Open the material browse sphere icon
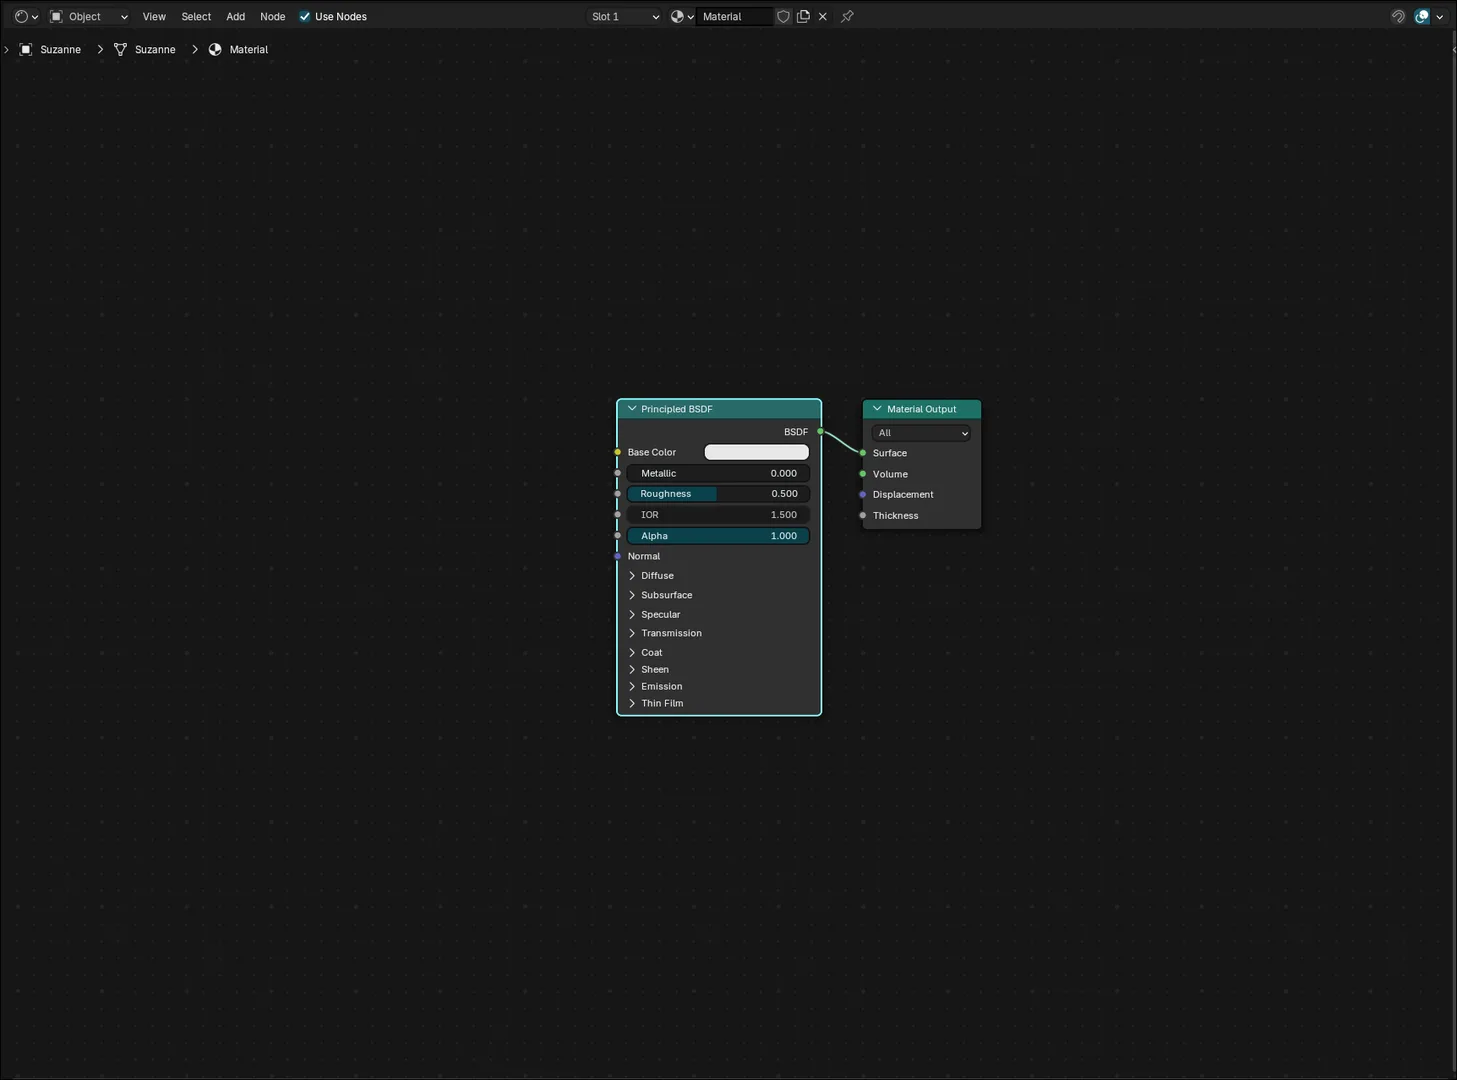This screenshot has width=1457, height=1080. (682, 16)
